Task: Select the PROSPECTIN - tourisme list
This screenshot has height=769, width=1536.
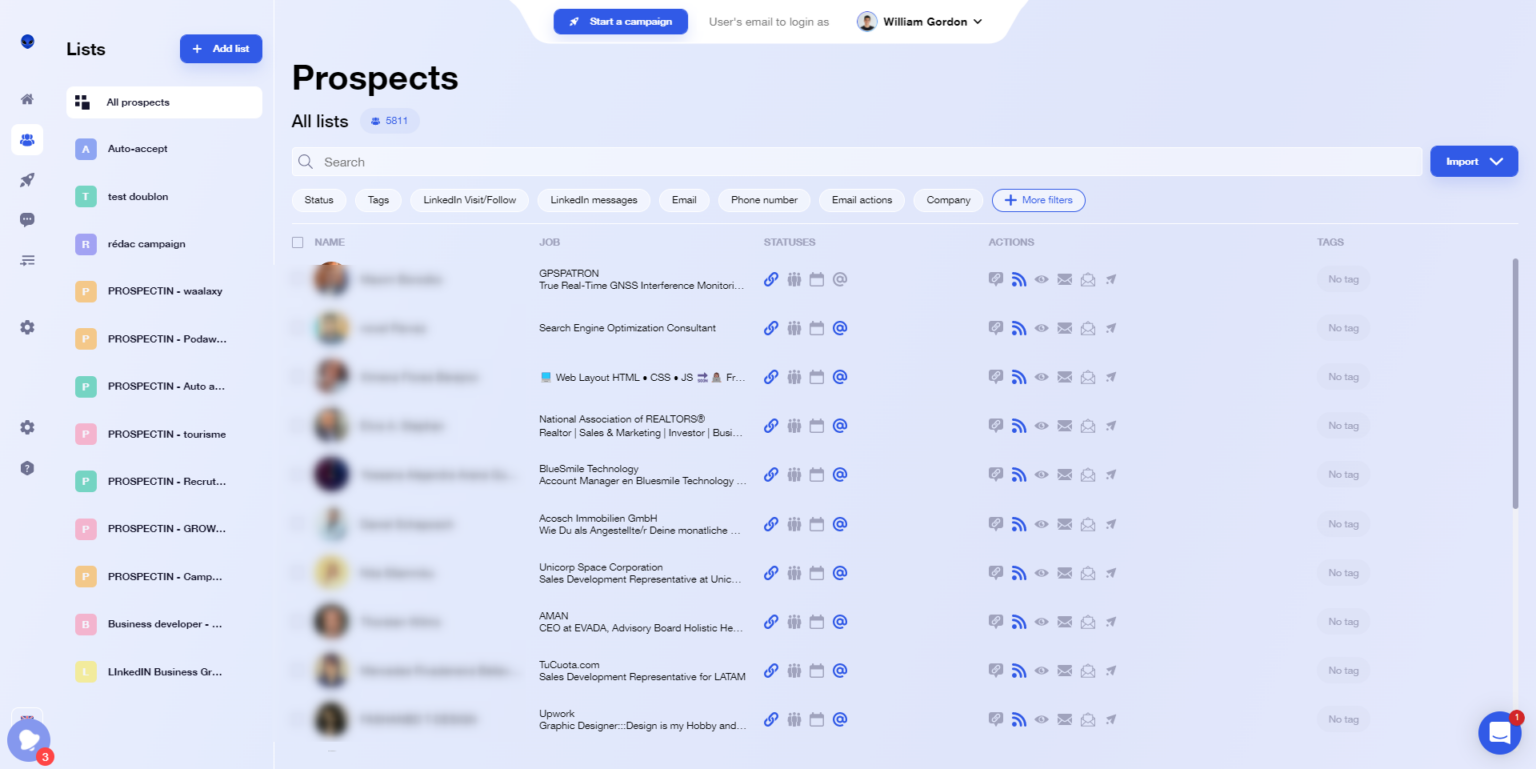Action: (x=164, y=434)
